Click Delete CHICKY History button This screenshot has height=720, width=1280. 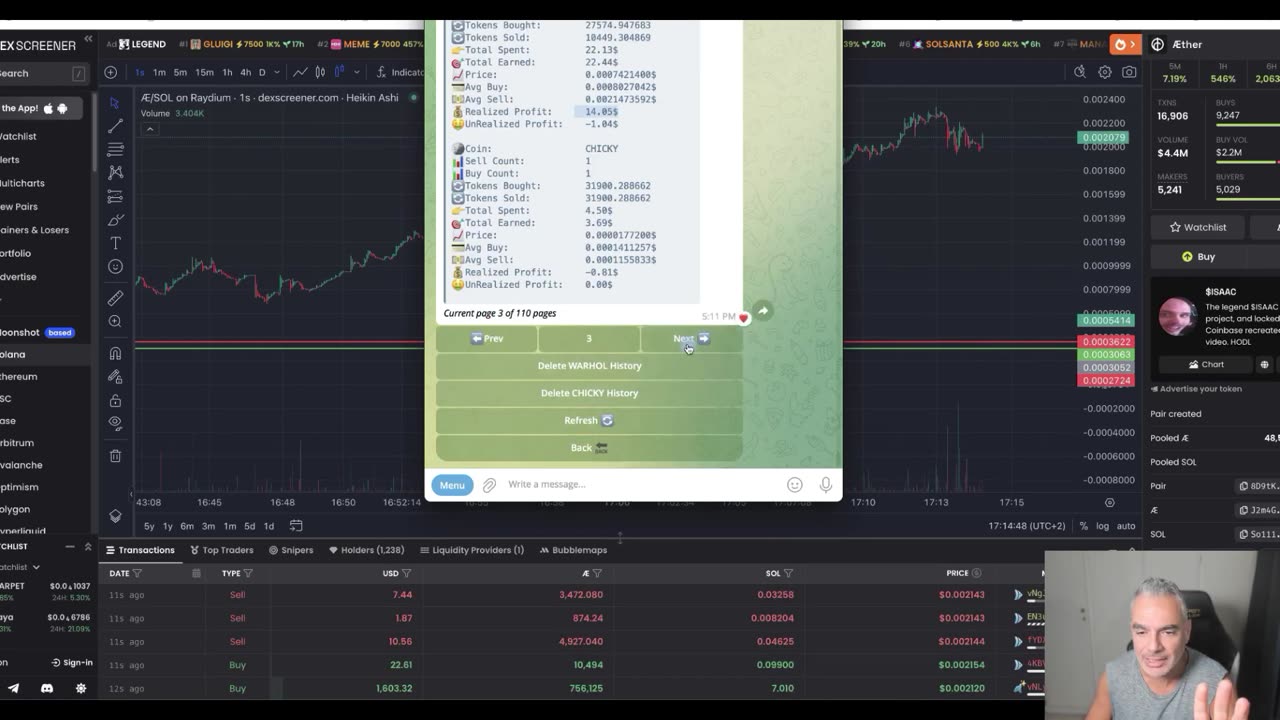[589, 393]
